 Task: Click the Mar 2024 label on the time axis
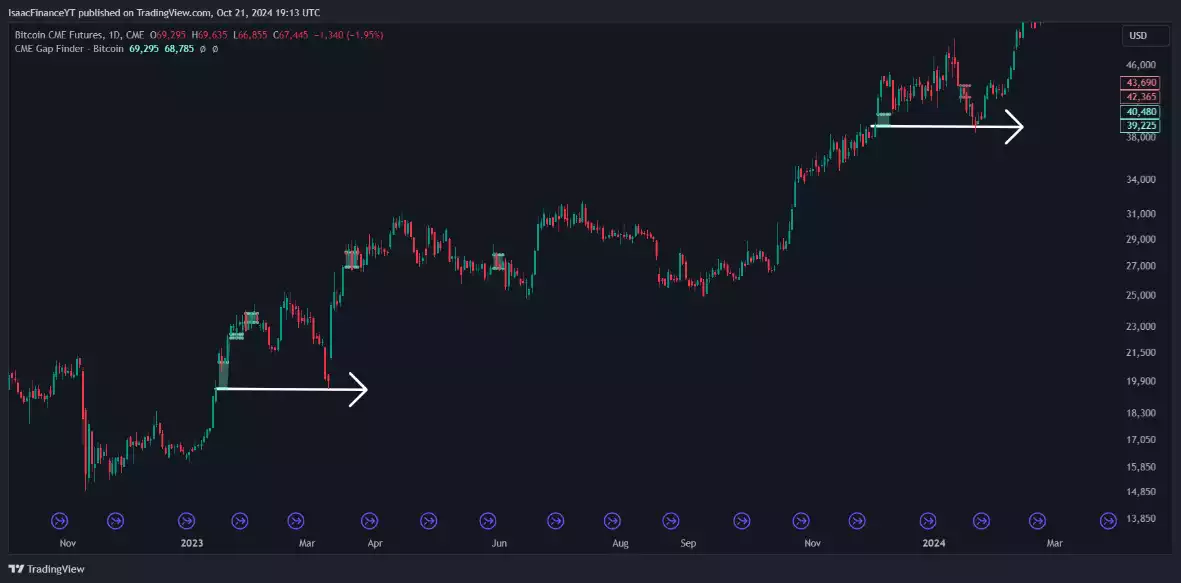pos(1052,543)
